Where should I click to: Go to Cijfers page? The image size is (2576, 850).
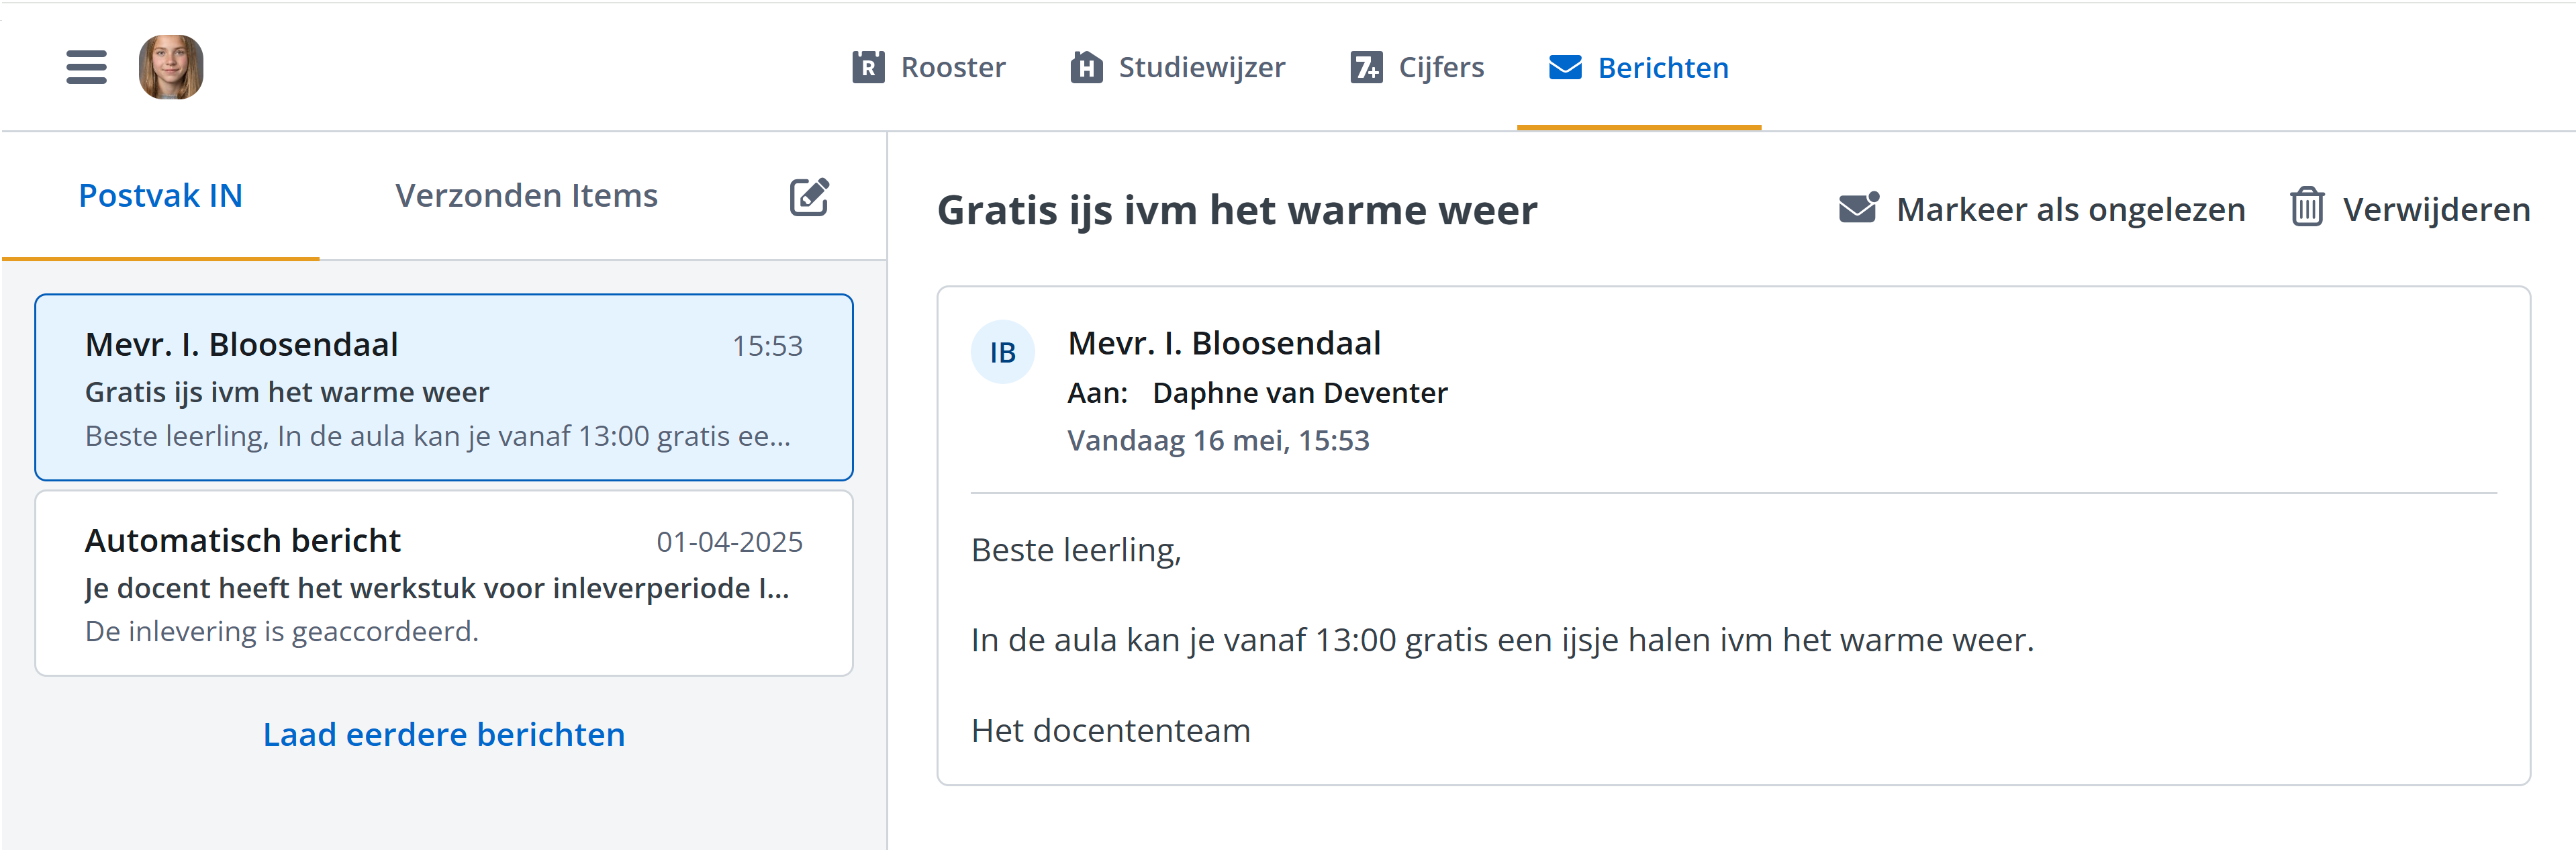1440,67
